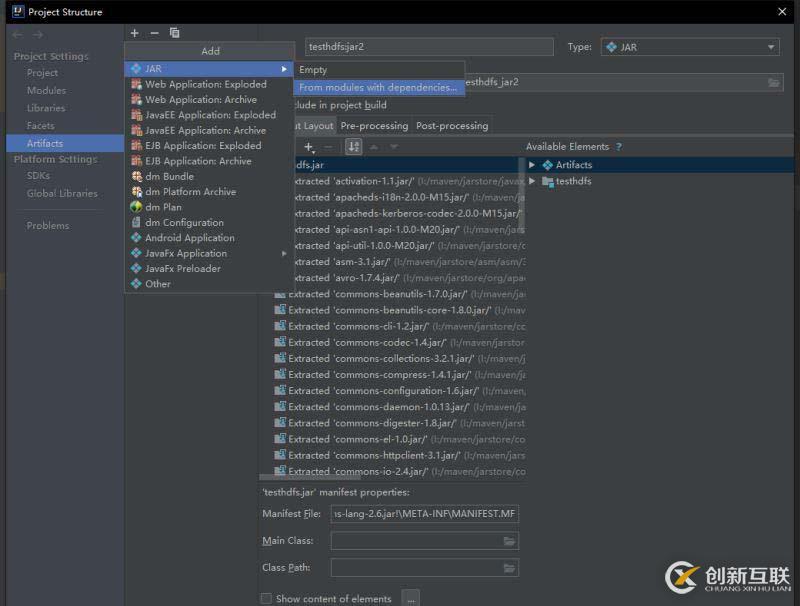
Task: Select the dm Bundle option
Action: [x=167, y=176]
